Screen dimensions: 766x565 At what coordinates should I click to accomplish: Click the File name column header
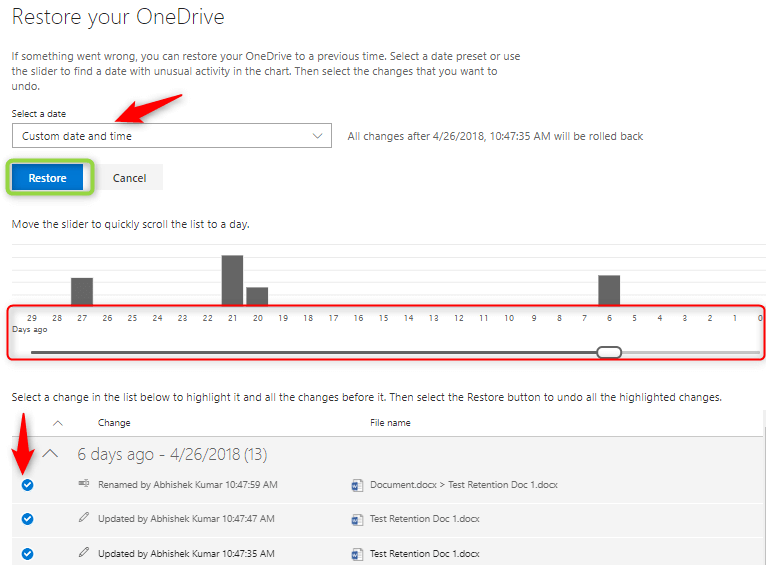pos(390,423)
